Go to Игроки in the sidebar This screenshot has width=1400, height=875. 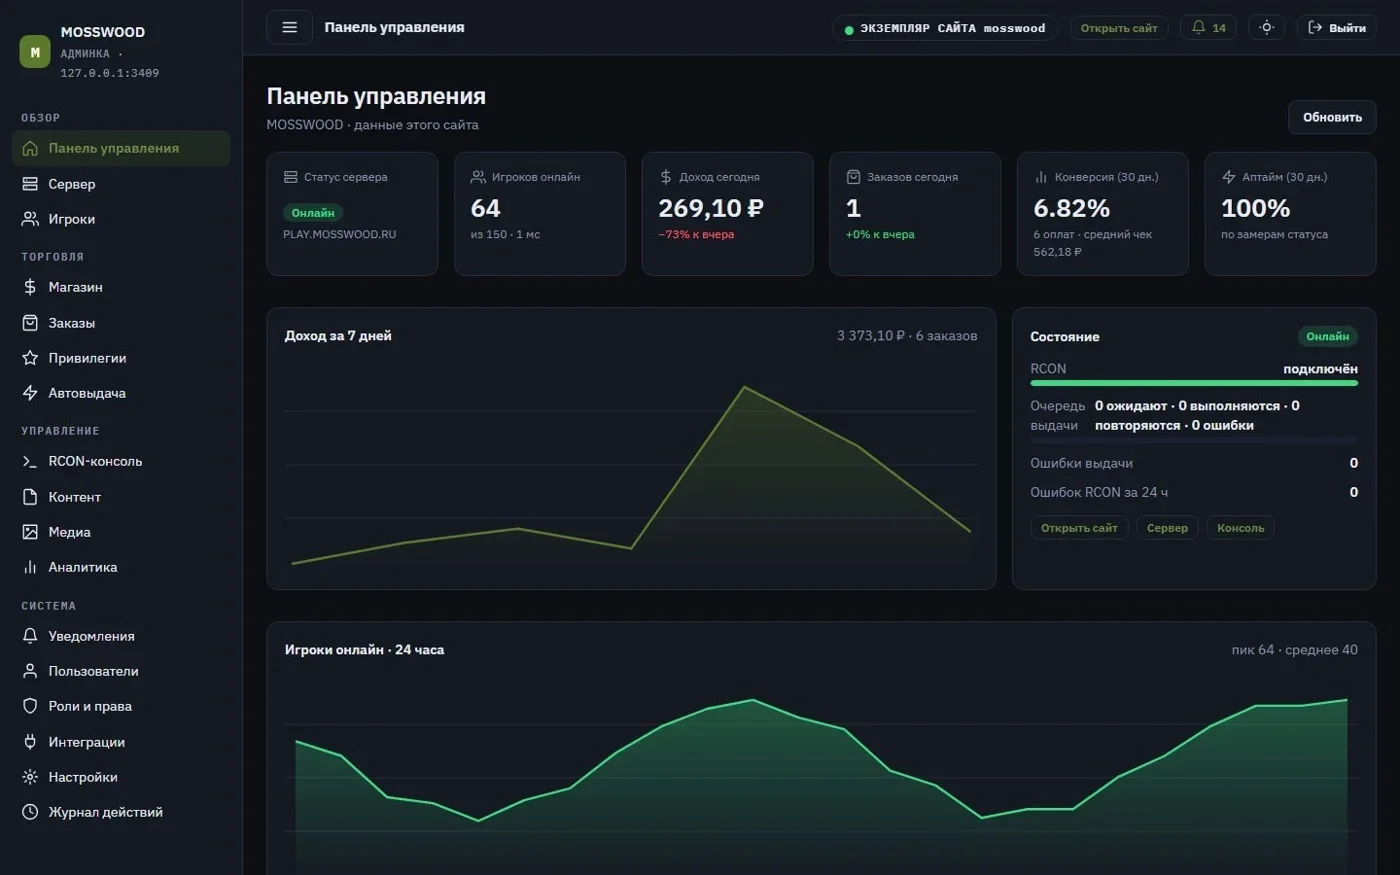coord(121,219)
